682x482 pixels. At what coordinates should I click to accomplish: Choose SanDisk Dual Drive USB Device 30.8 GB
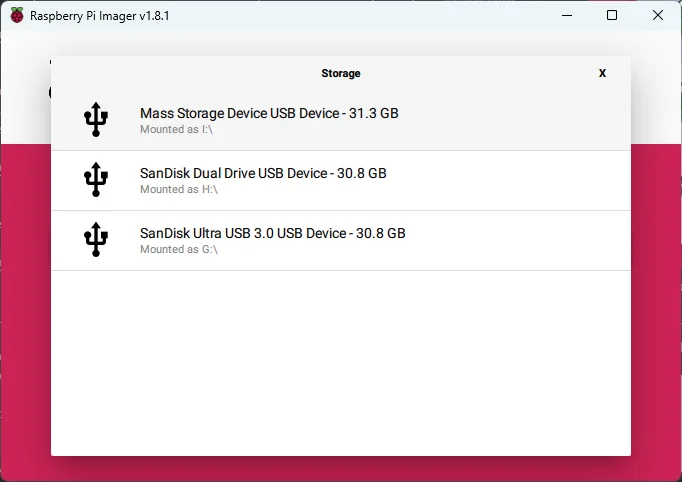[x=263, y=173]
